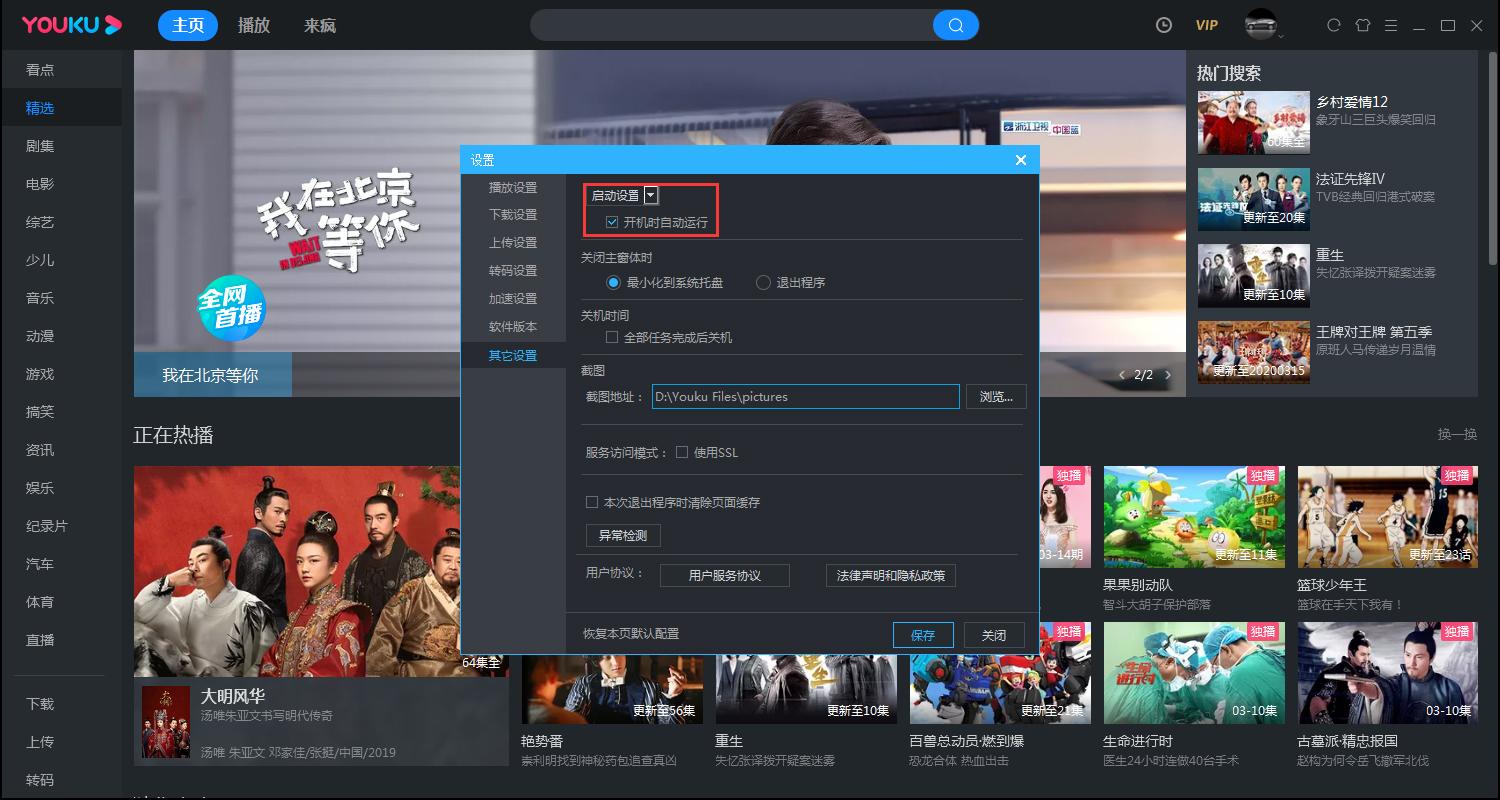Image resolution: width=1500 pixels, height=800 pixels.
Task: Check 本次退出程序时清除页面缓存
Action: point(592,502)
